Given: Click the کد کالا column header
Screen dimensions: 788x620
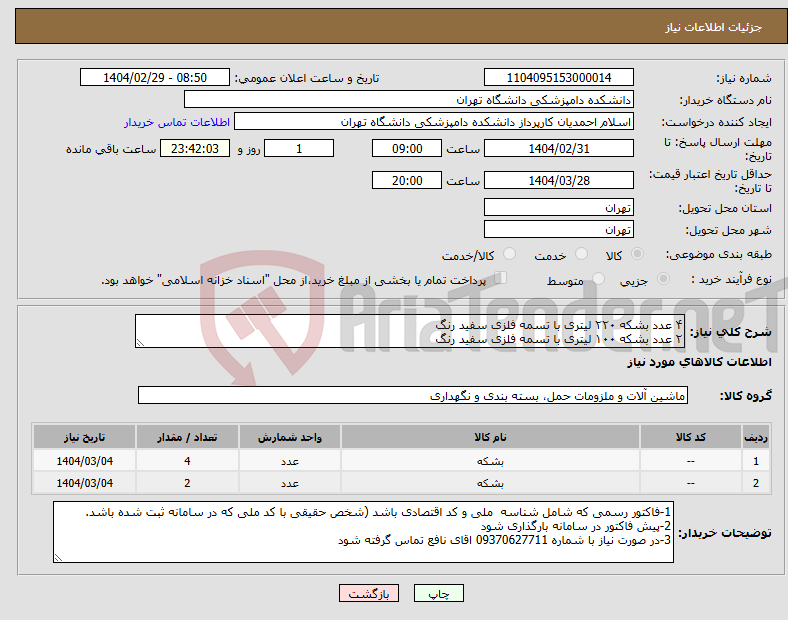Looking at the screenshot, I should coord(691,437).
